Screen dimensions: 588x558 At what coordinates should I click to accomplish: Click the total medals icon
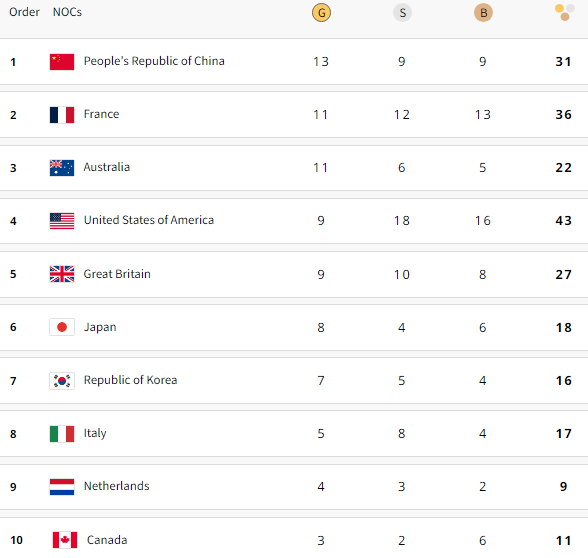(565, 12)
